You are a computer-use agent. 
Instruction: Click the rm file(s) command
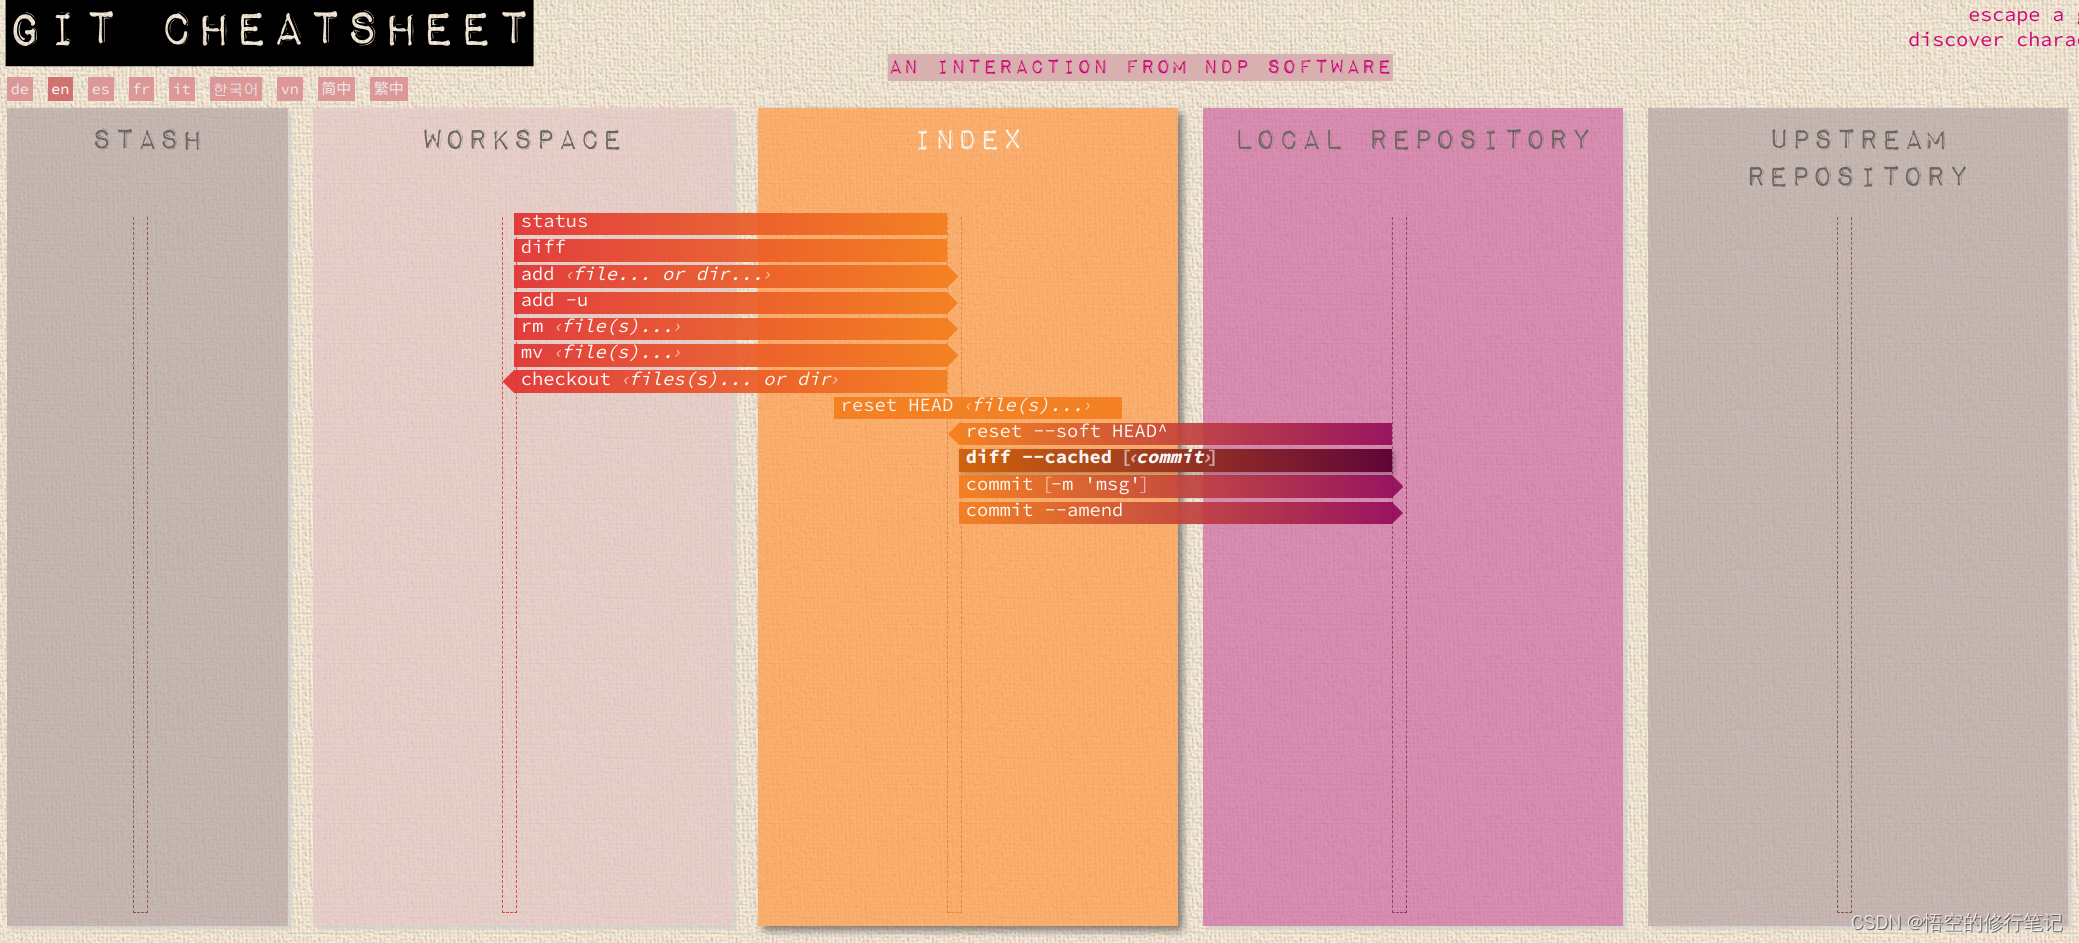coord(735,327)
